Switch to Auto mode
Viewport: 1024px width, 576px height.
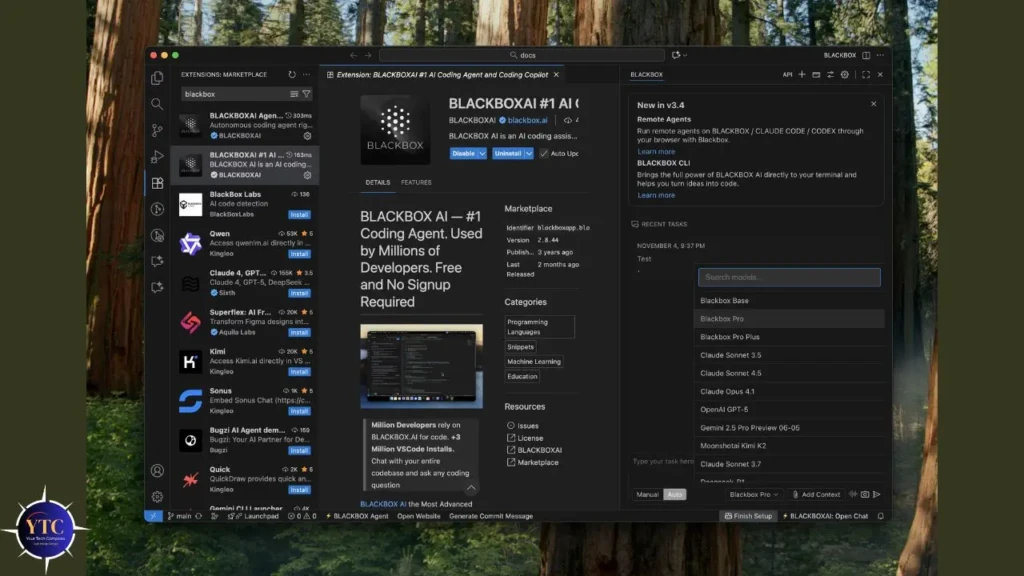tap(675, 494)
